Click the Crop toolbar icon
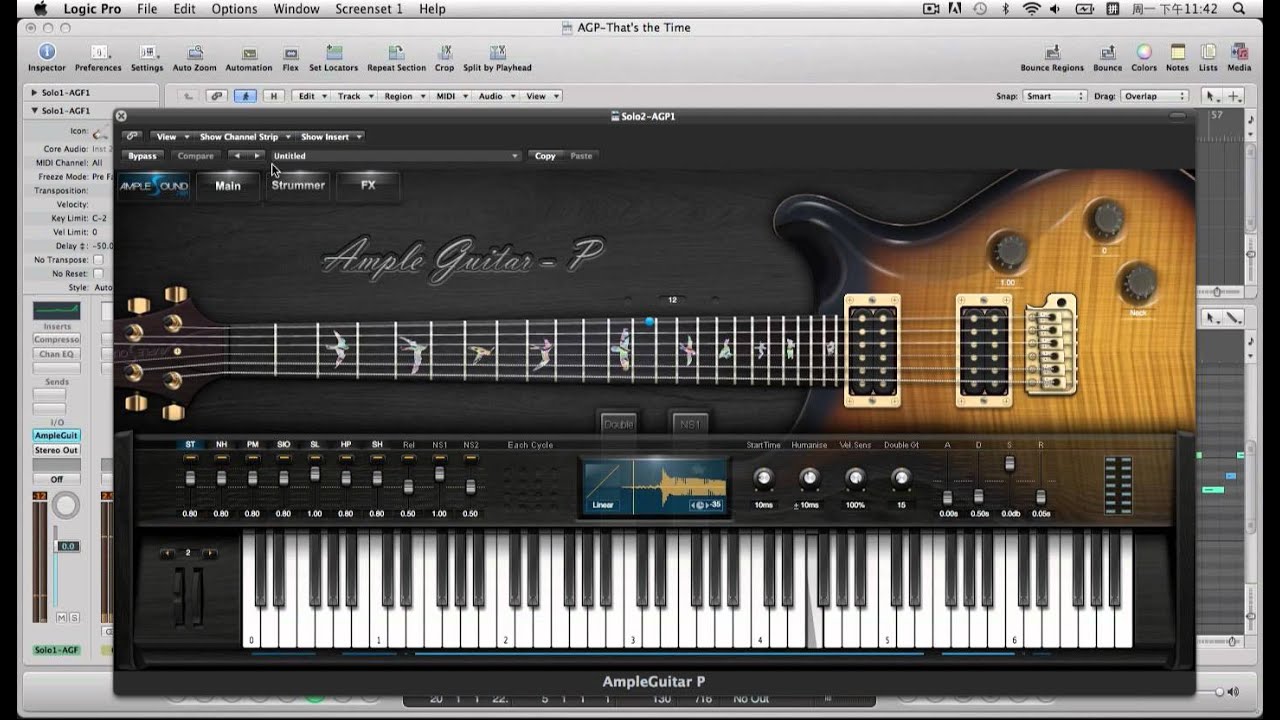The width and height of the screenshot is (1280, 720). tap(444, 58)
